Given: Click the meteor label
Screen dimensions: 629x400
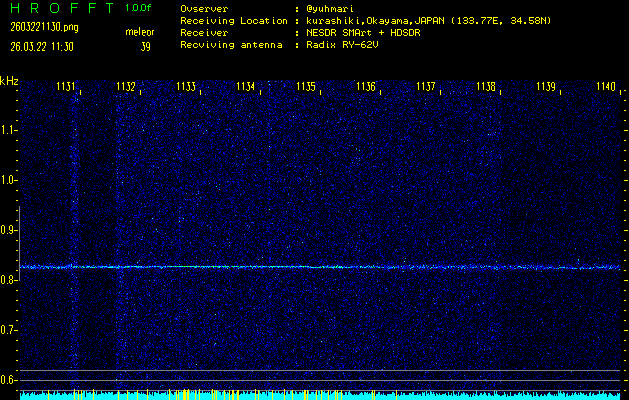Looking at the screenshot, I should 139,32.
